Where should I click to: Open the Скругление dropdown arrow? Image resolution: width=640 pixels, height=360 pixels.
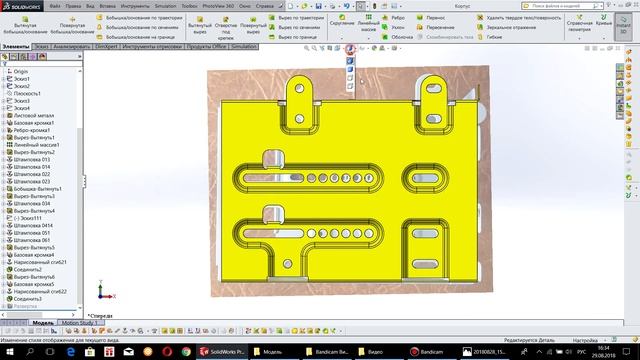click(342, 38)
